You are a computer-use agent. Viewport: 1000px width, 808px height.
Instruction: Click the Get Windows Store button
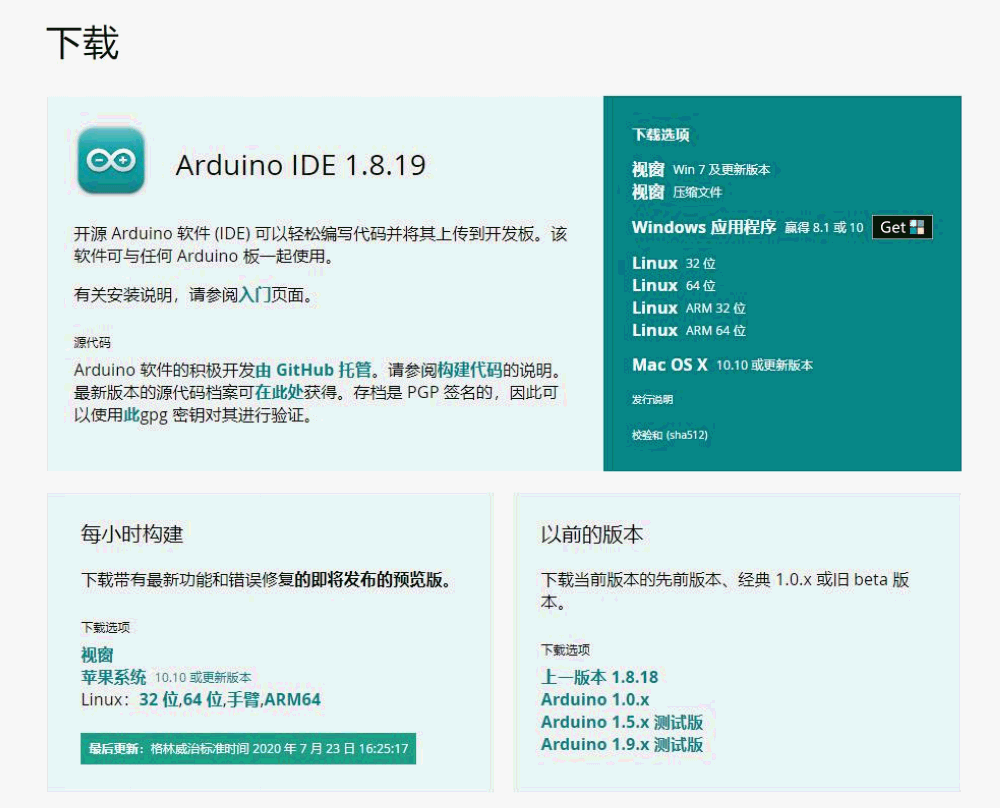[x=902, y=227]
